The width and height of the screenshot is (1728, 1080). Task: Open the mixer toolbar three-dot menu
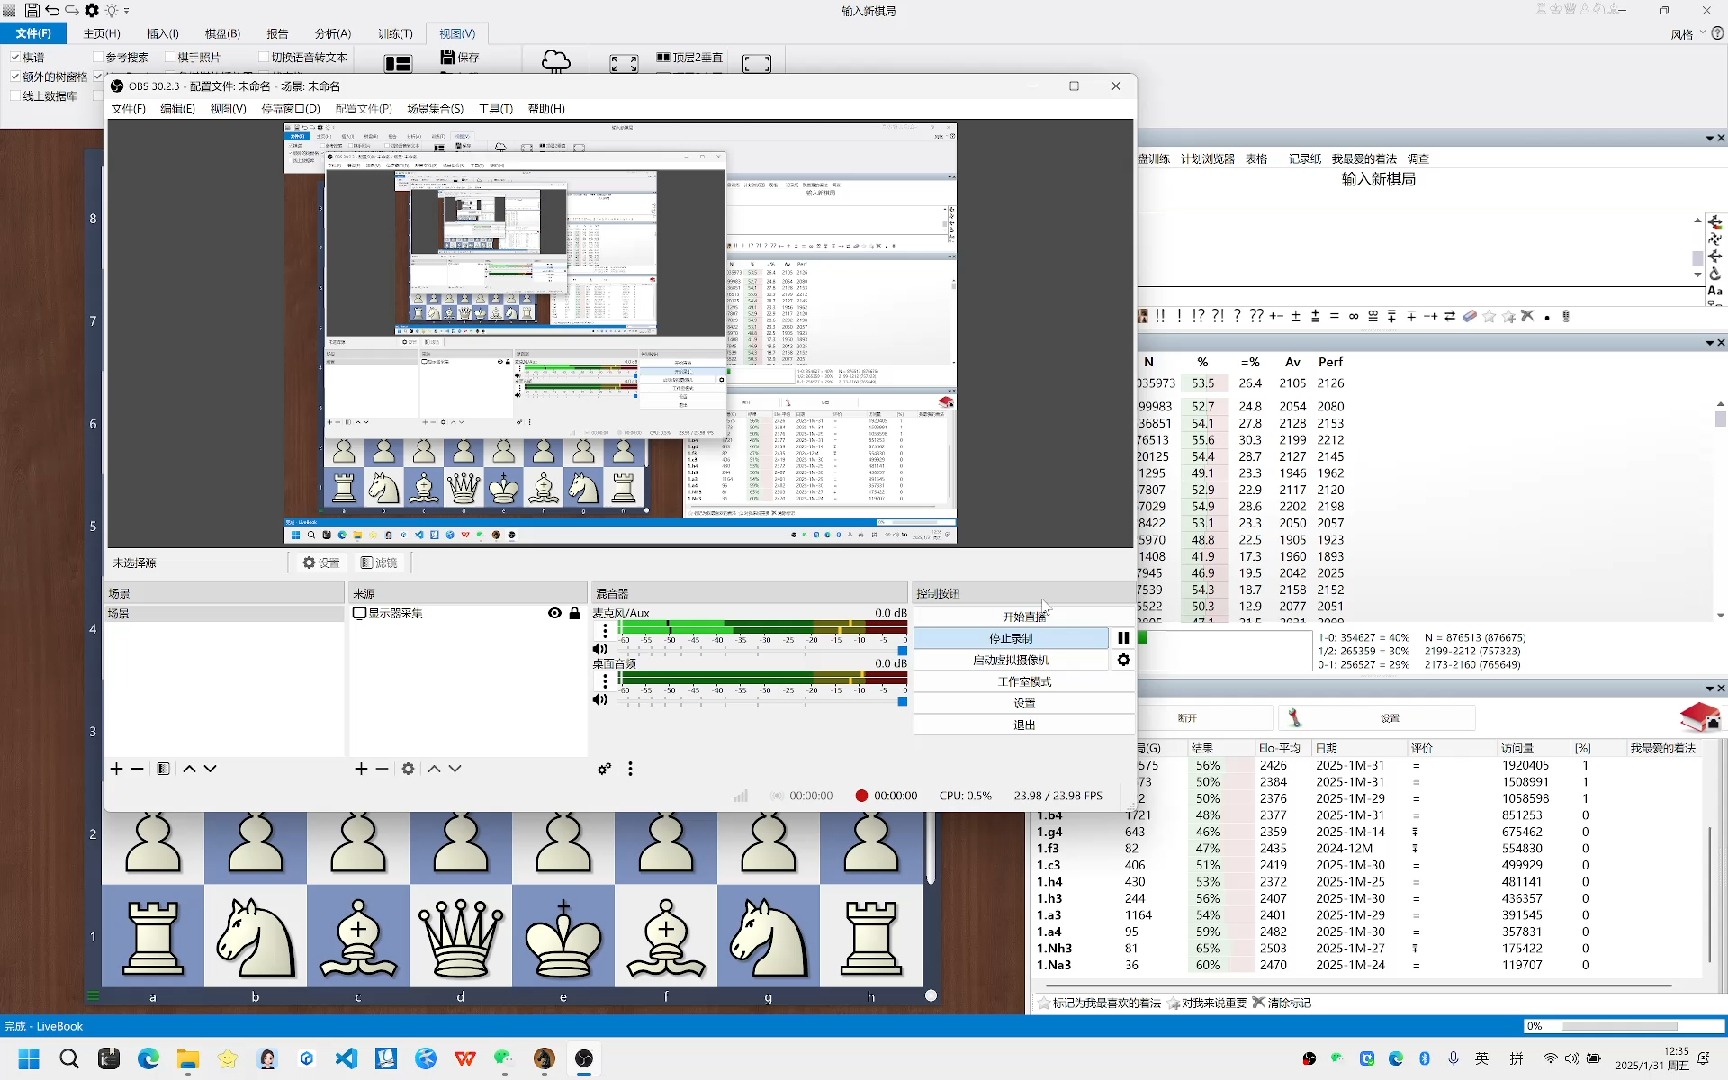(x=630, y=769)
